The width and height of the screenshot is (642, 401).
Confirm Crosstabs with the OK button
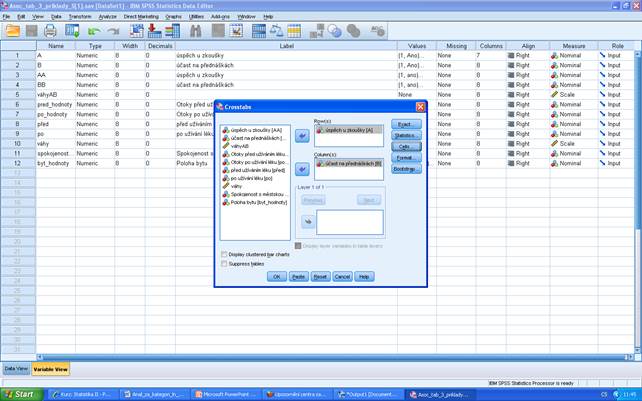pyautogui.click(x=277, y=276)
